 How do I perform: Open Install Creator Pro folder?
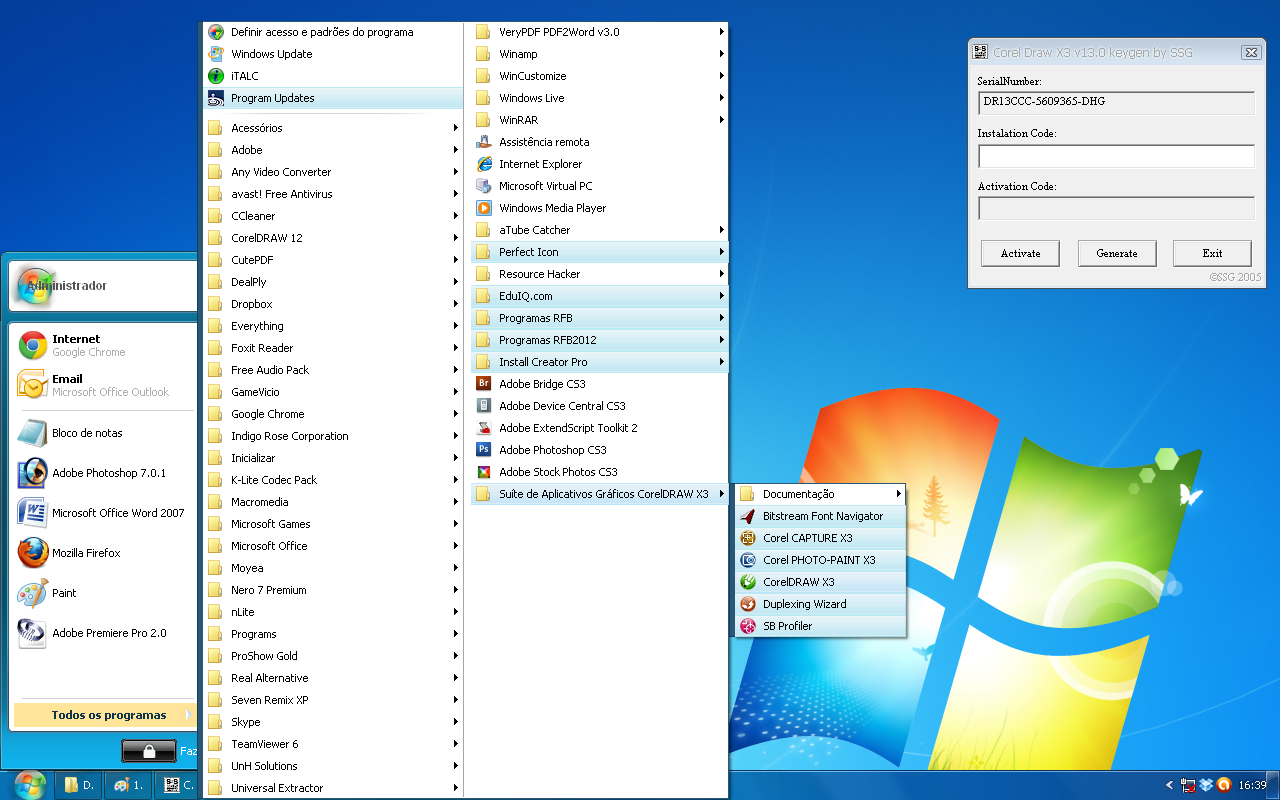point(599,362)
